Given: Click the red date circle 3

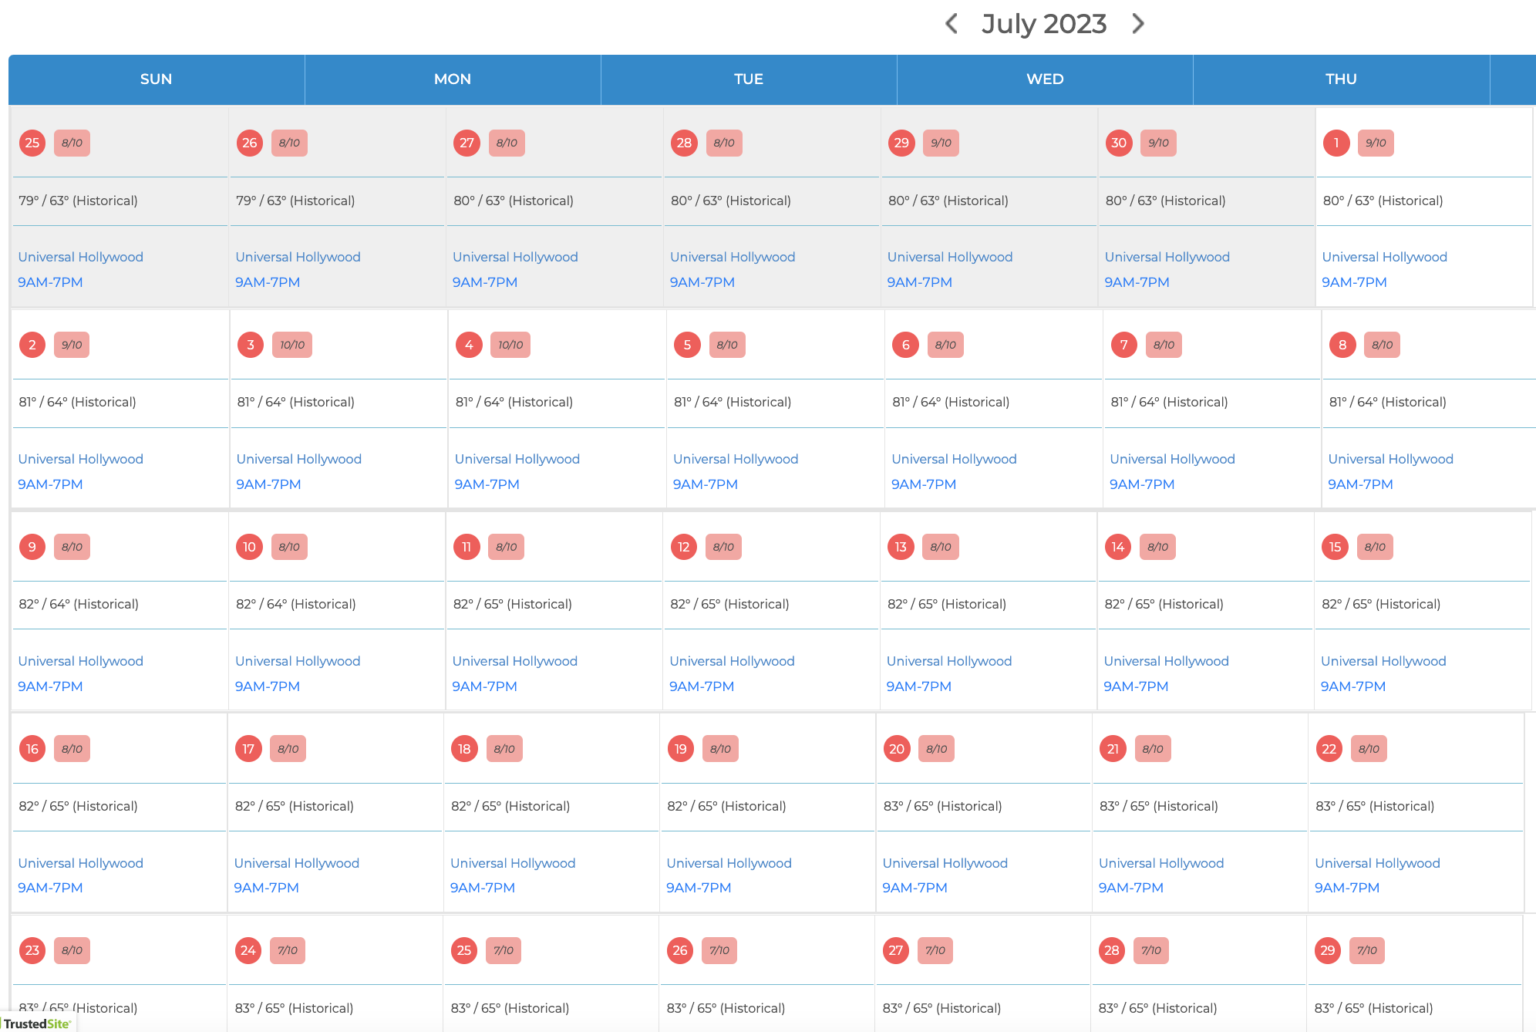Looking at the screenshot, I should point(250,345).
